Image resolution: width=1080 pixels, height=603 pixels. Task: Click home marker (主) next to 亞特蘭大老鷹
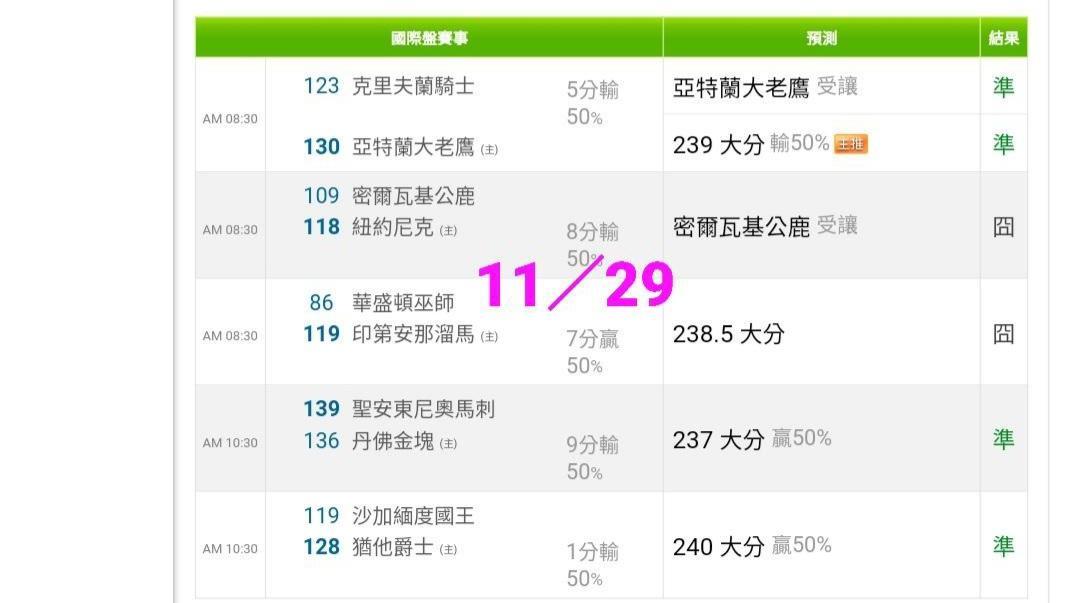[x=489, y=149]
